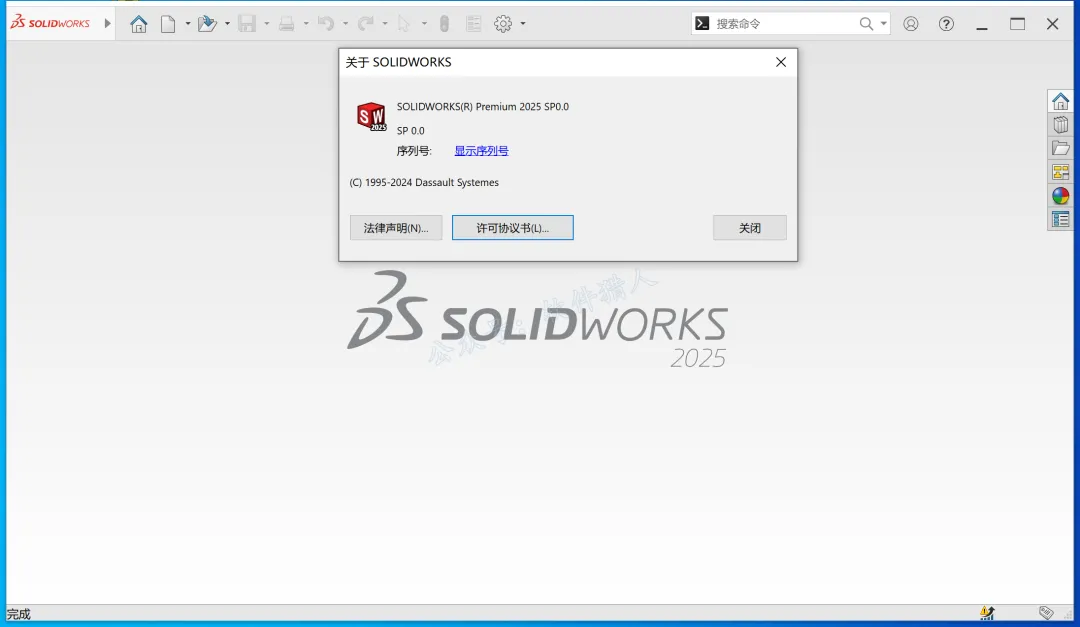This screenshot has width=1080, height=627.
Task: Open Appearances color ball task pane tab
Action: point(1060,196)
